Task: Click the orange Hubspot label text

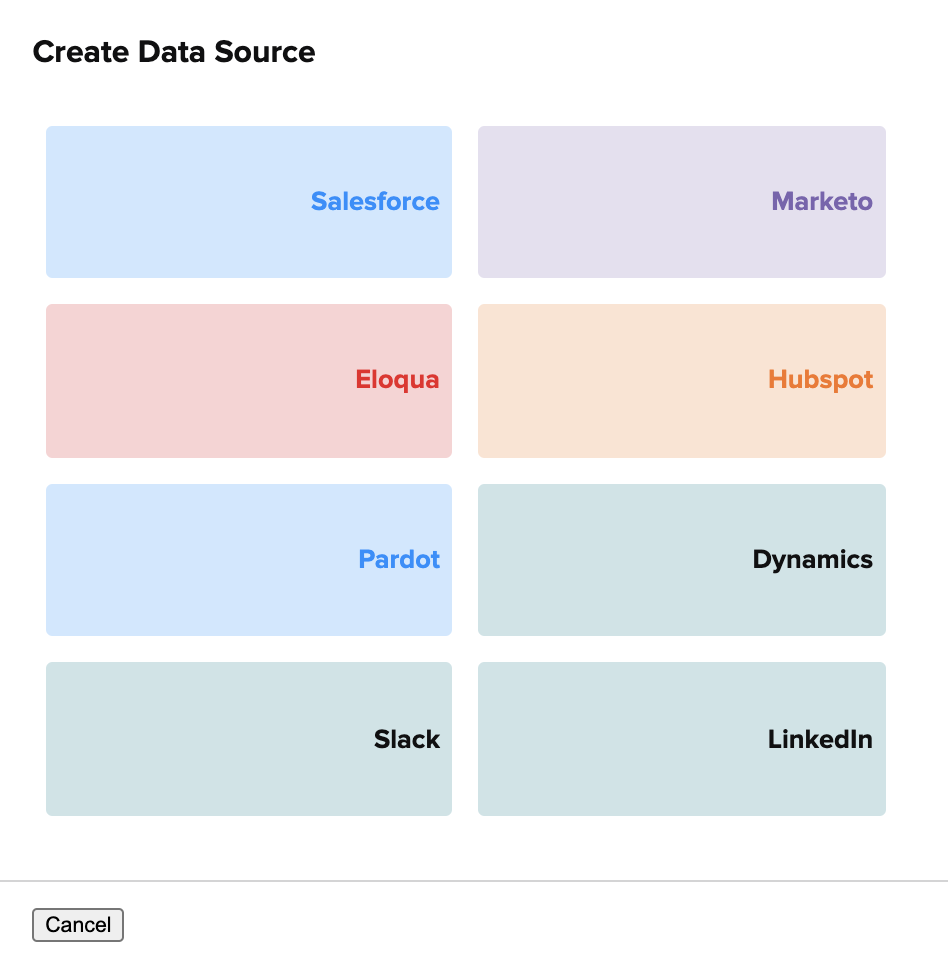Action: [x=820, y=380]
